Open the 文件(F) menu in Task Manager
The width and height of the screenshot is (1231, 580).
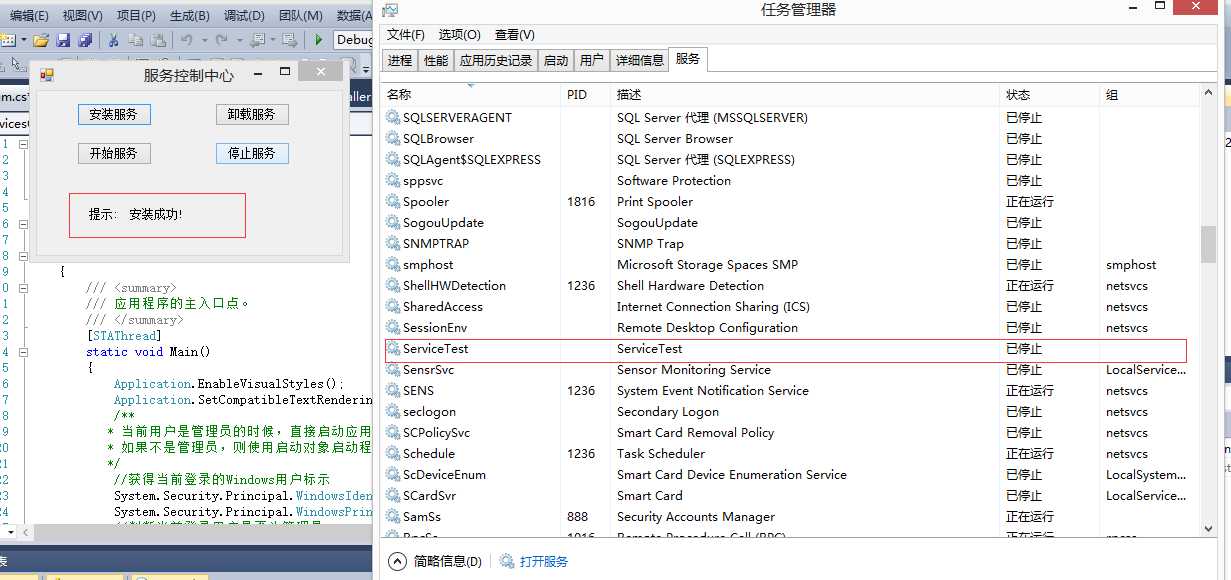click(406, 35)
